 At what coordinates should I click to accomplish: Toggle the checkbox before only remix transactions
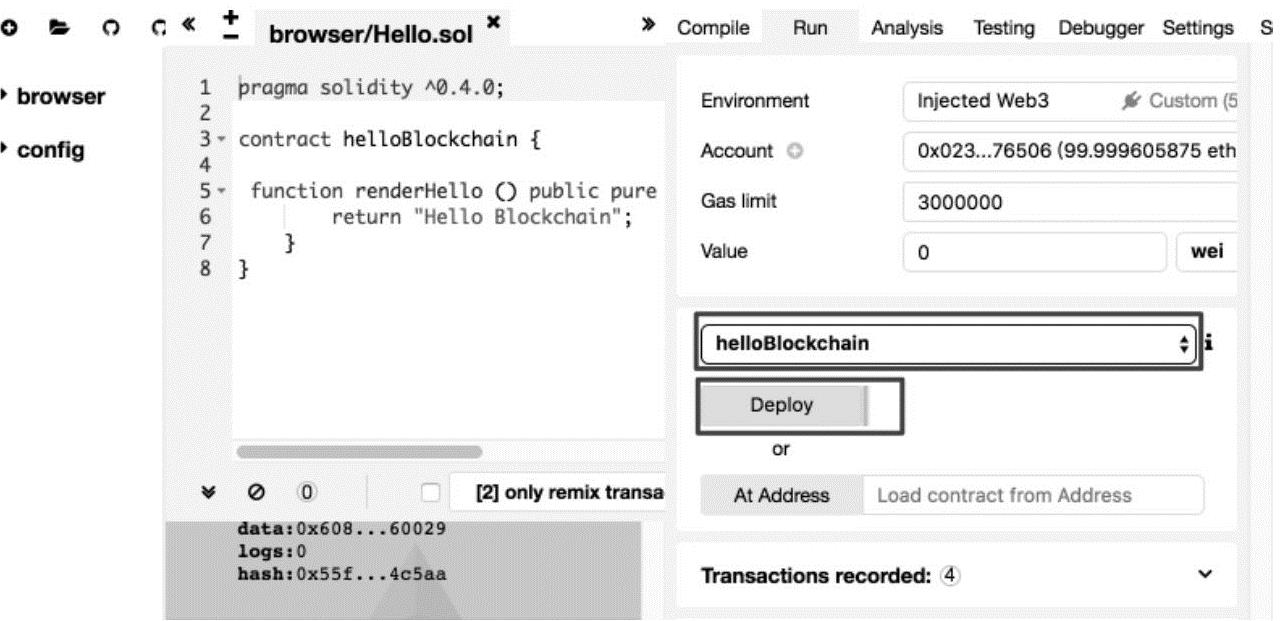pos(430,492)
